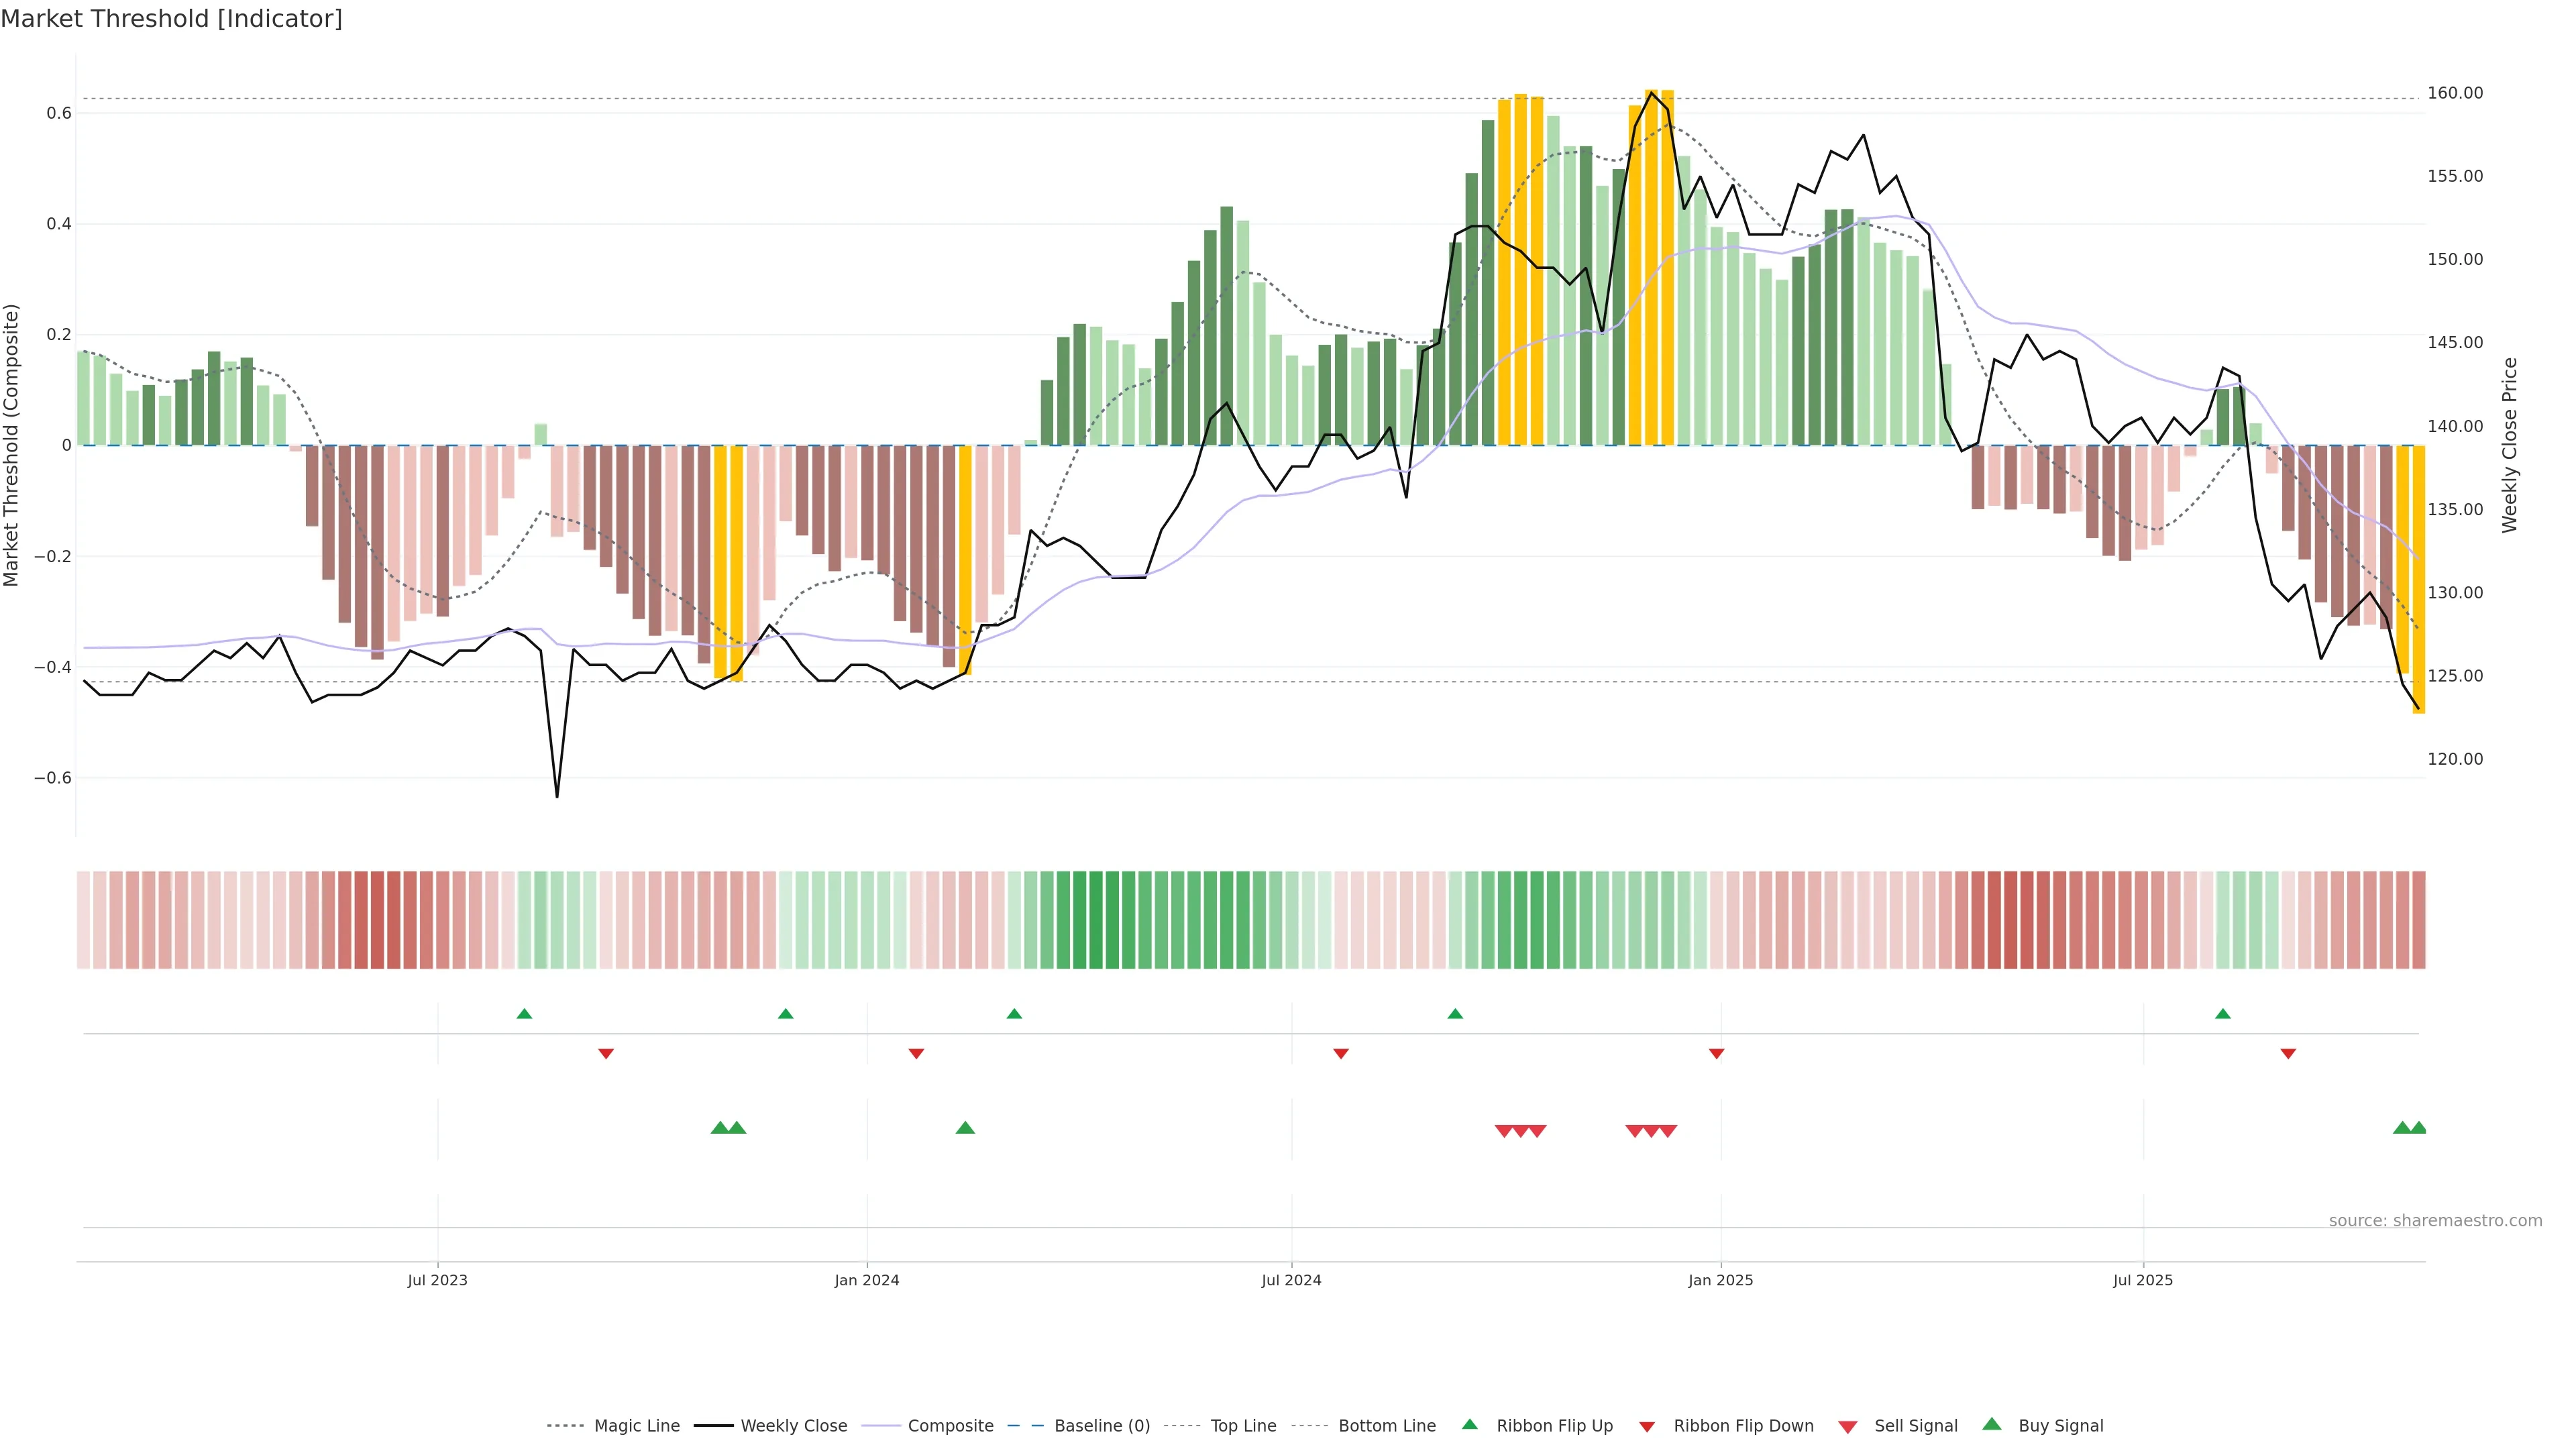Viewport: 2576px width, 1449px height.
Task: Select the first ribbon flip up marker after Jul 2023
Action: pos(524,1014)
